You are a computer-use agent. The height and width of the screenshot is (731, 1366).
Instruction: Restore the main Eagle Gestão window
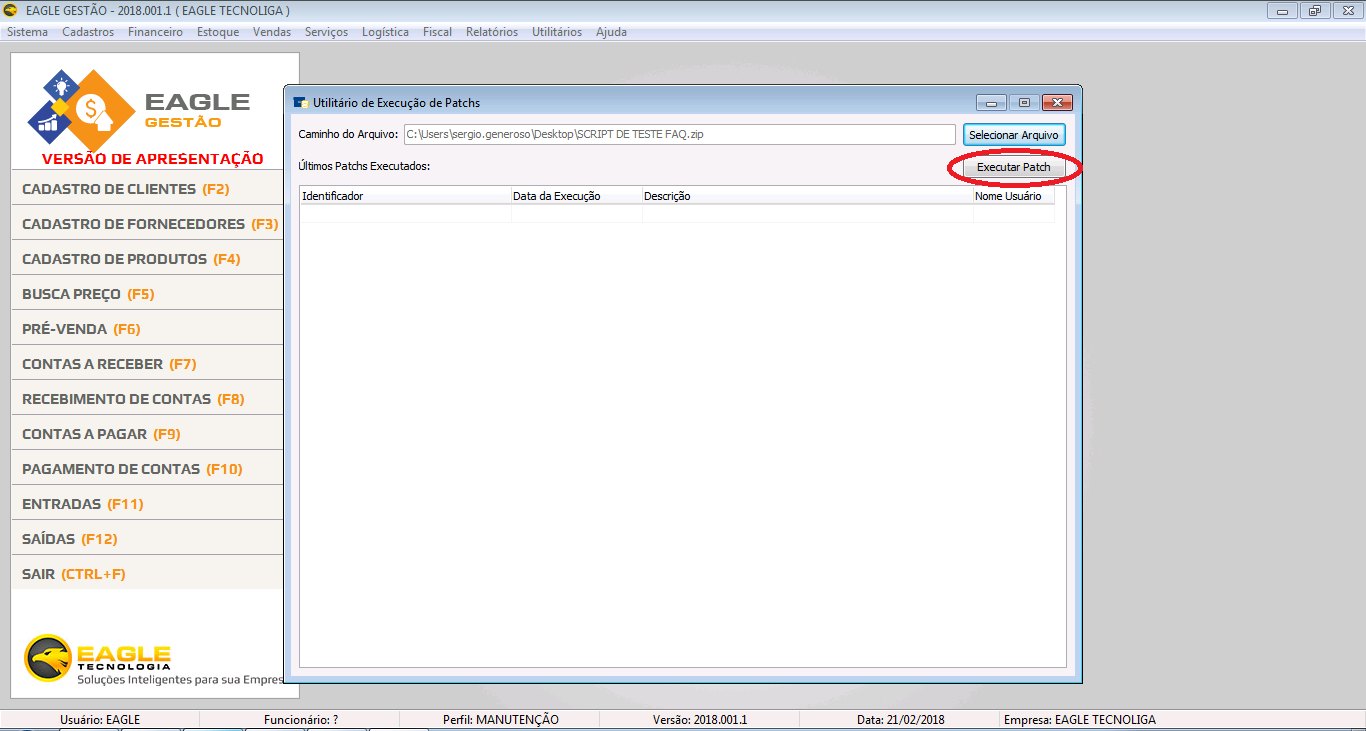click(x=1314, y=11)
